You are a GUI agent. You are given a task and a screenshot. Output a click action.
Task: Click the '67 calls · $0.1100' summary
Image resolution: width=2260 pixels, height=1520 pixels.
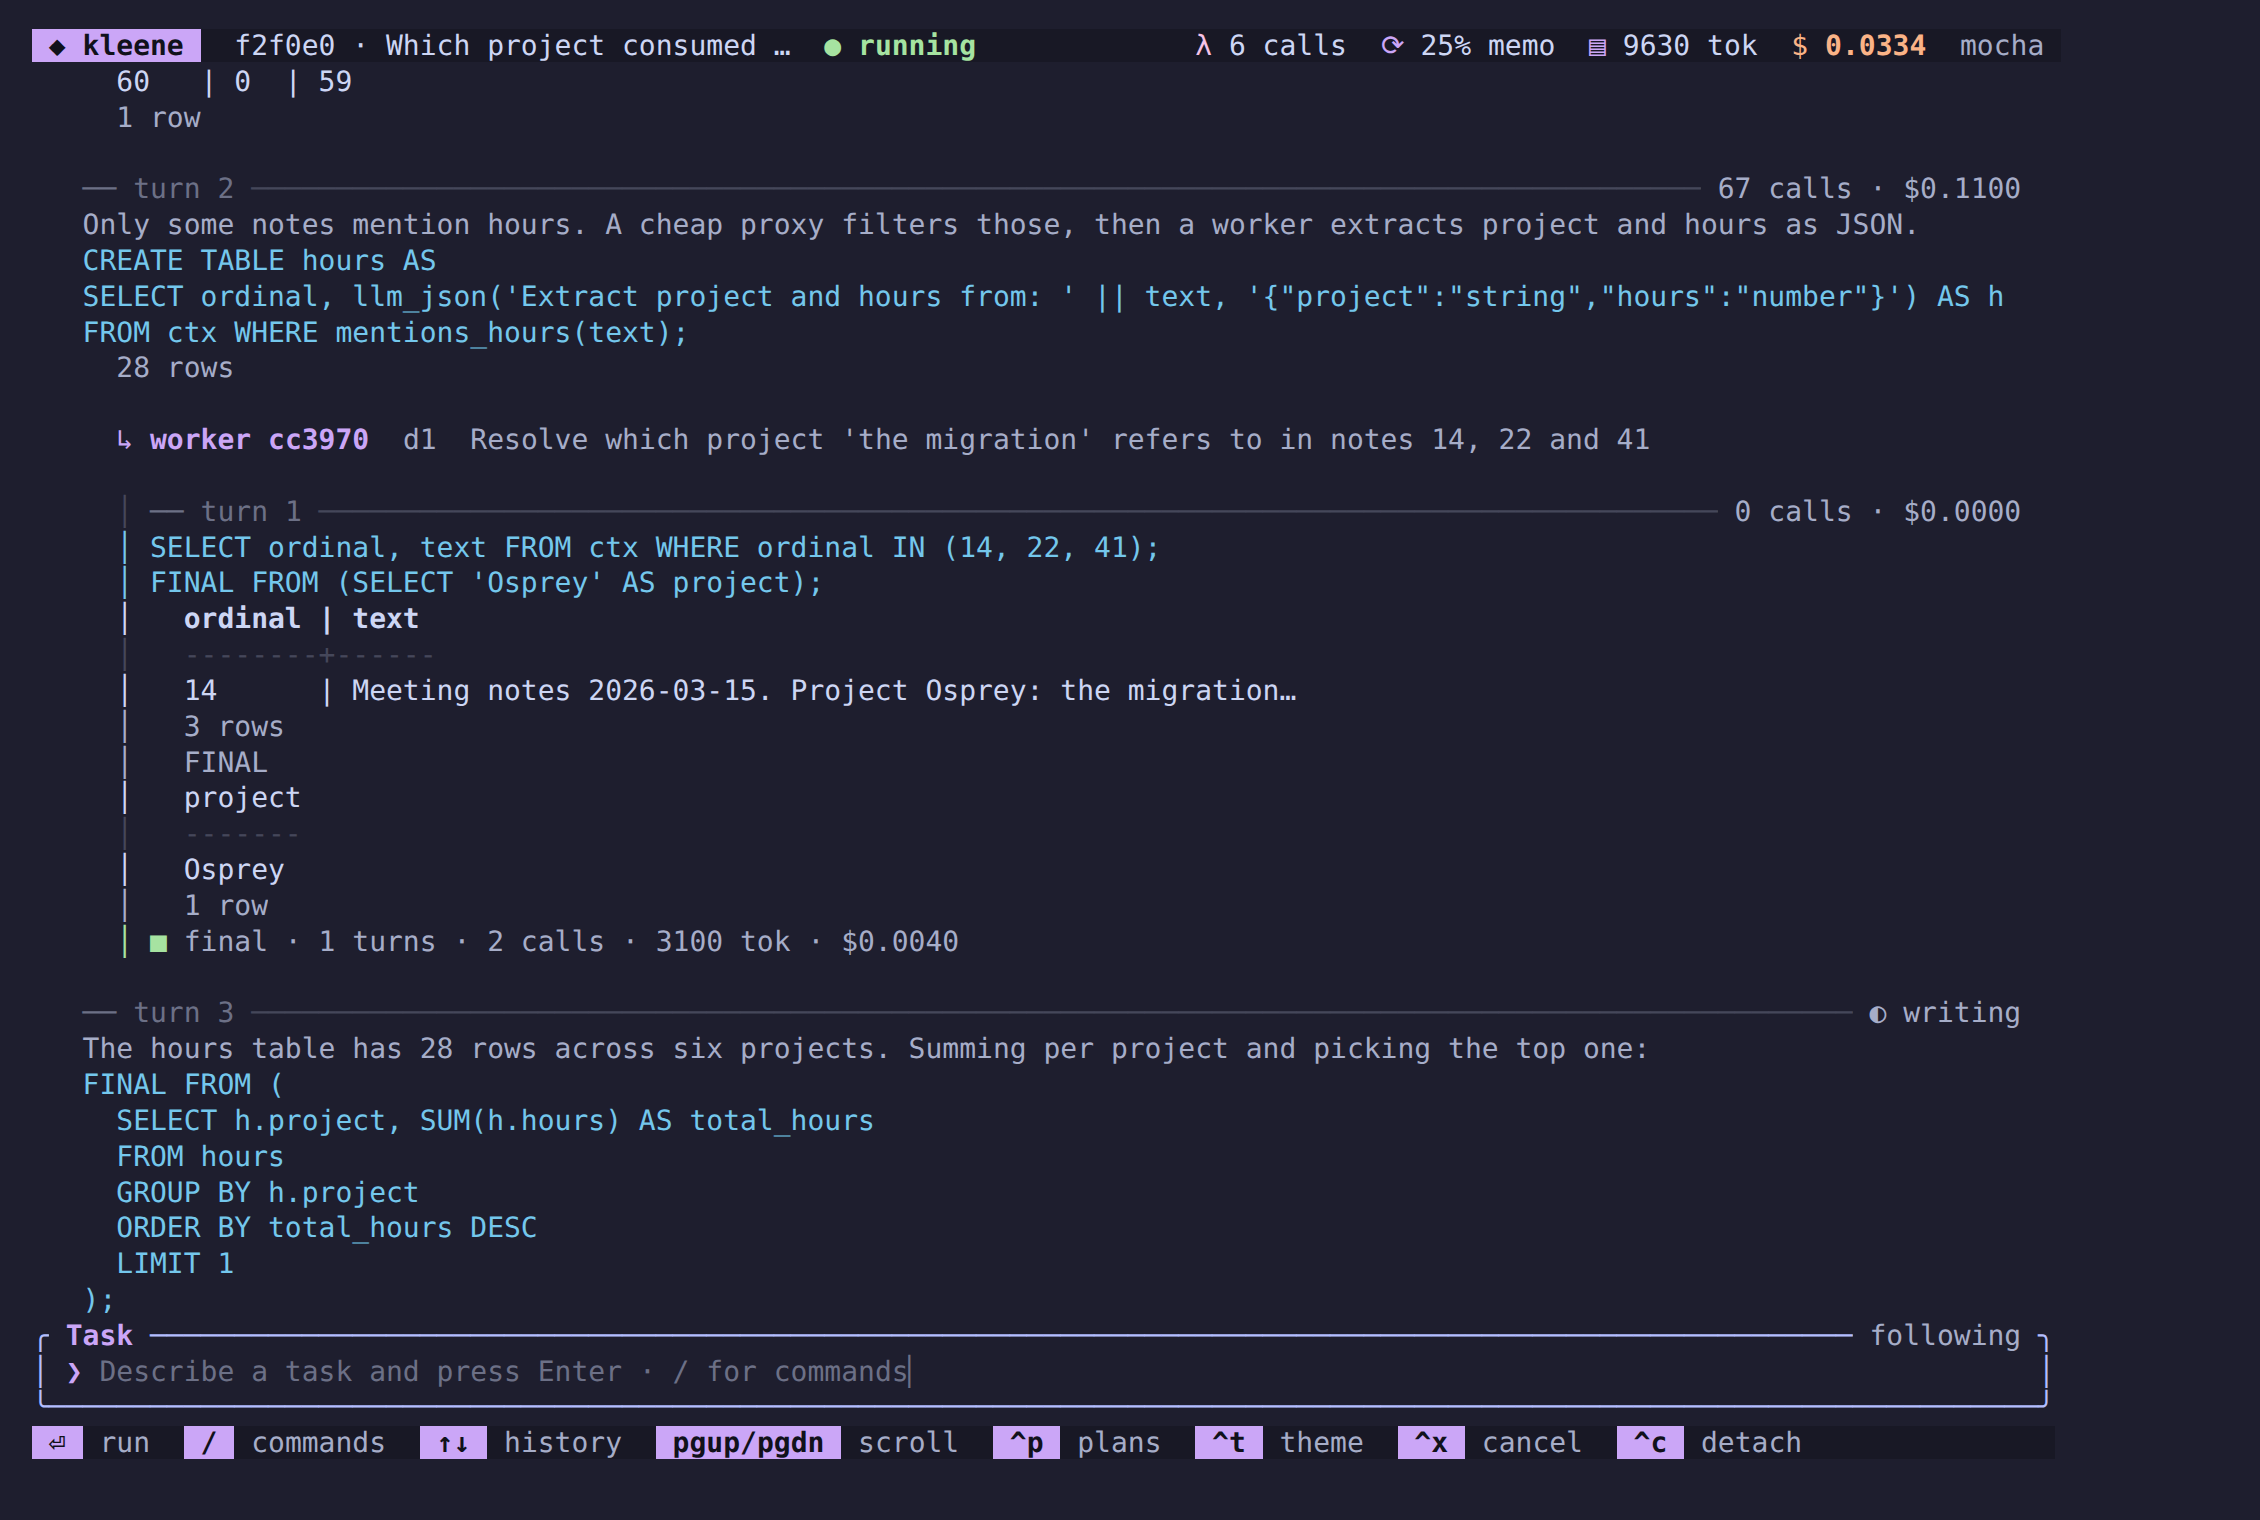pos(1869,189)
